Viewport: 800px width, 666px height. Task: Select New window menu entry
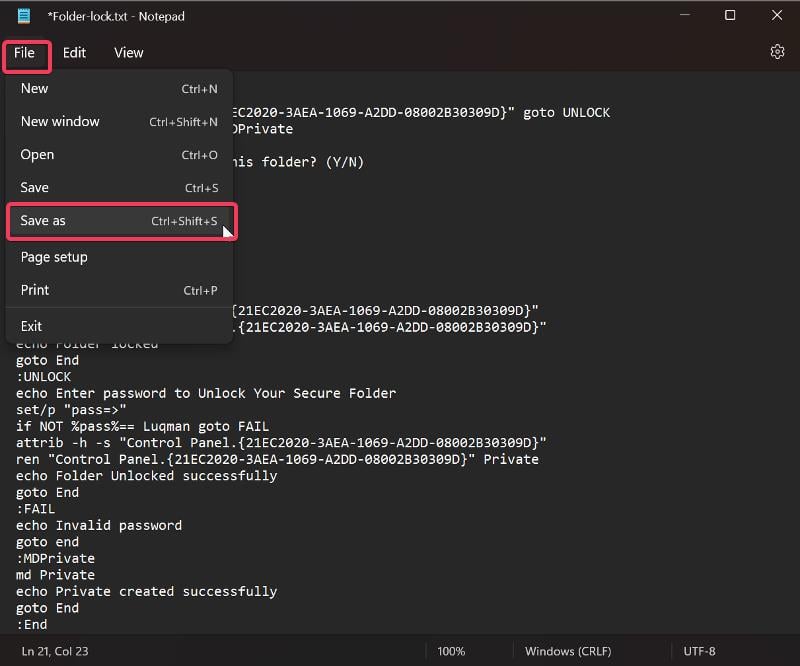tap(60, 122)
